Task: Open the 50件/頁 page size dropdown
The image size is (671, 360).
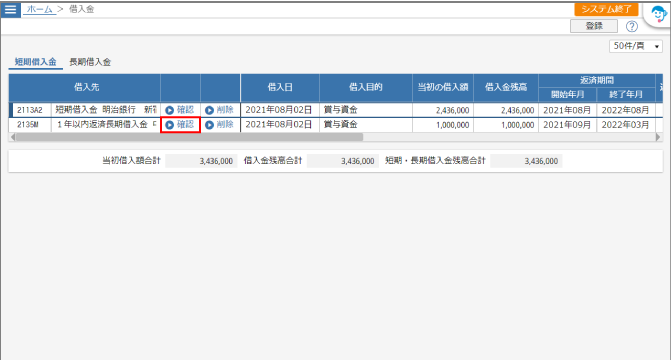Action: click(636, 46)
